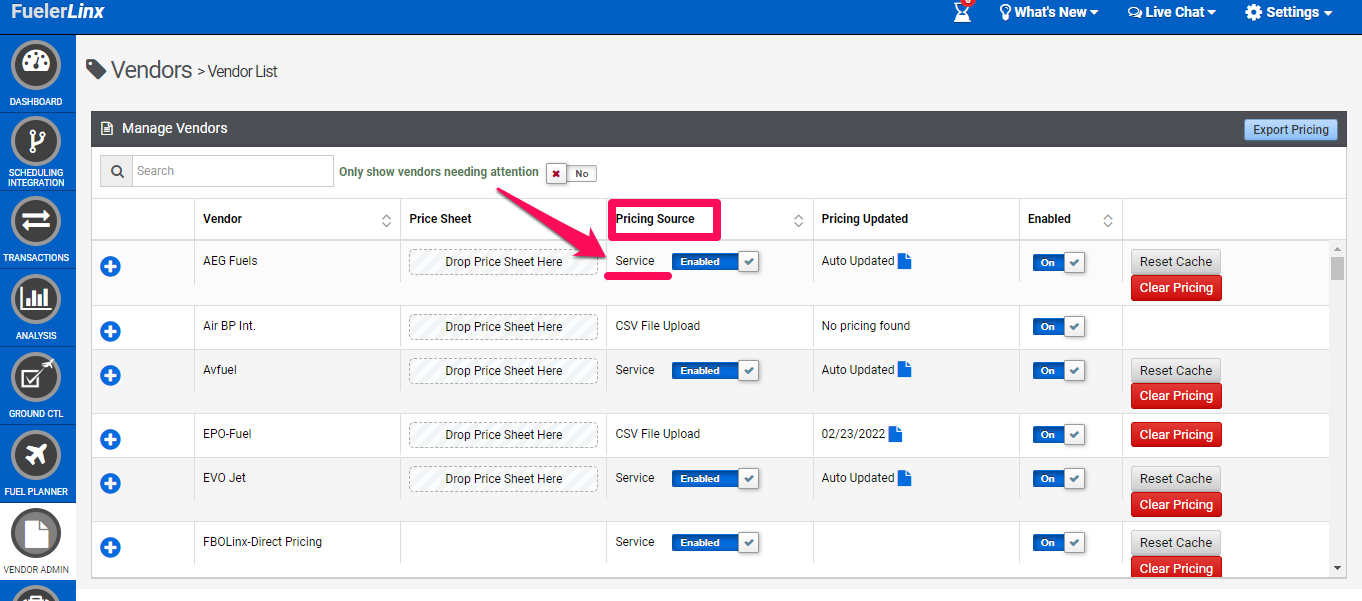Click vendor list scrollbar down arrow

click(x=1338, y=568)
